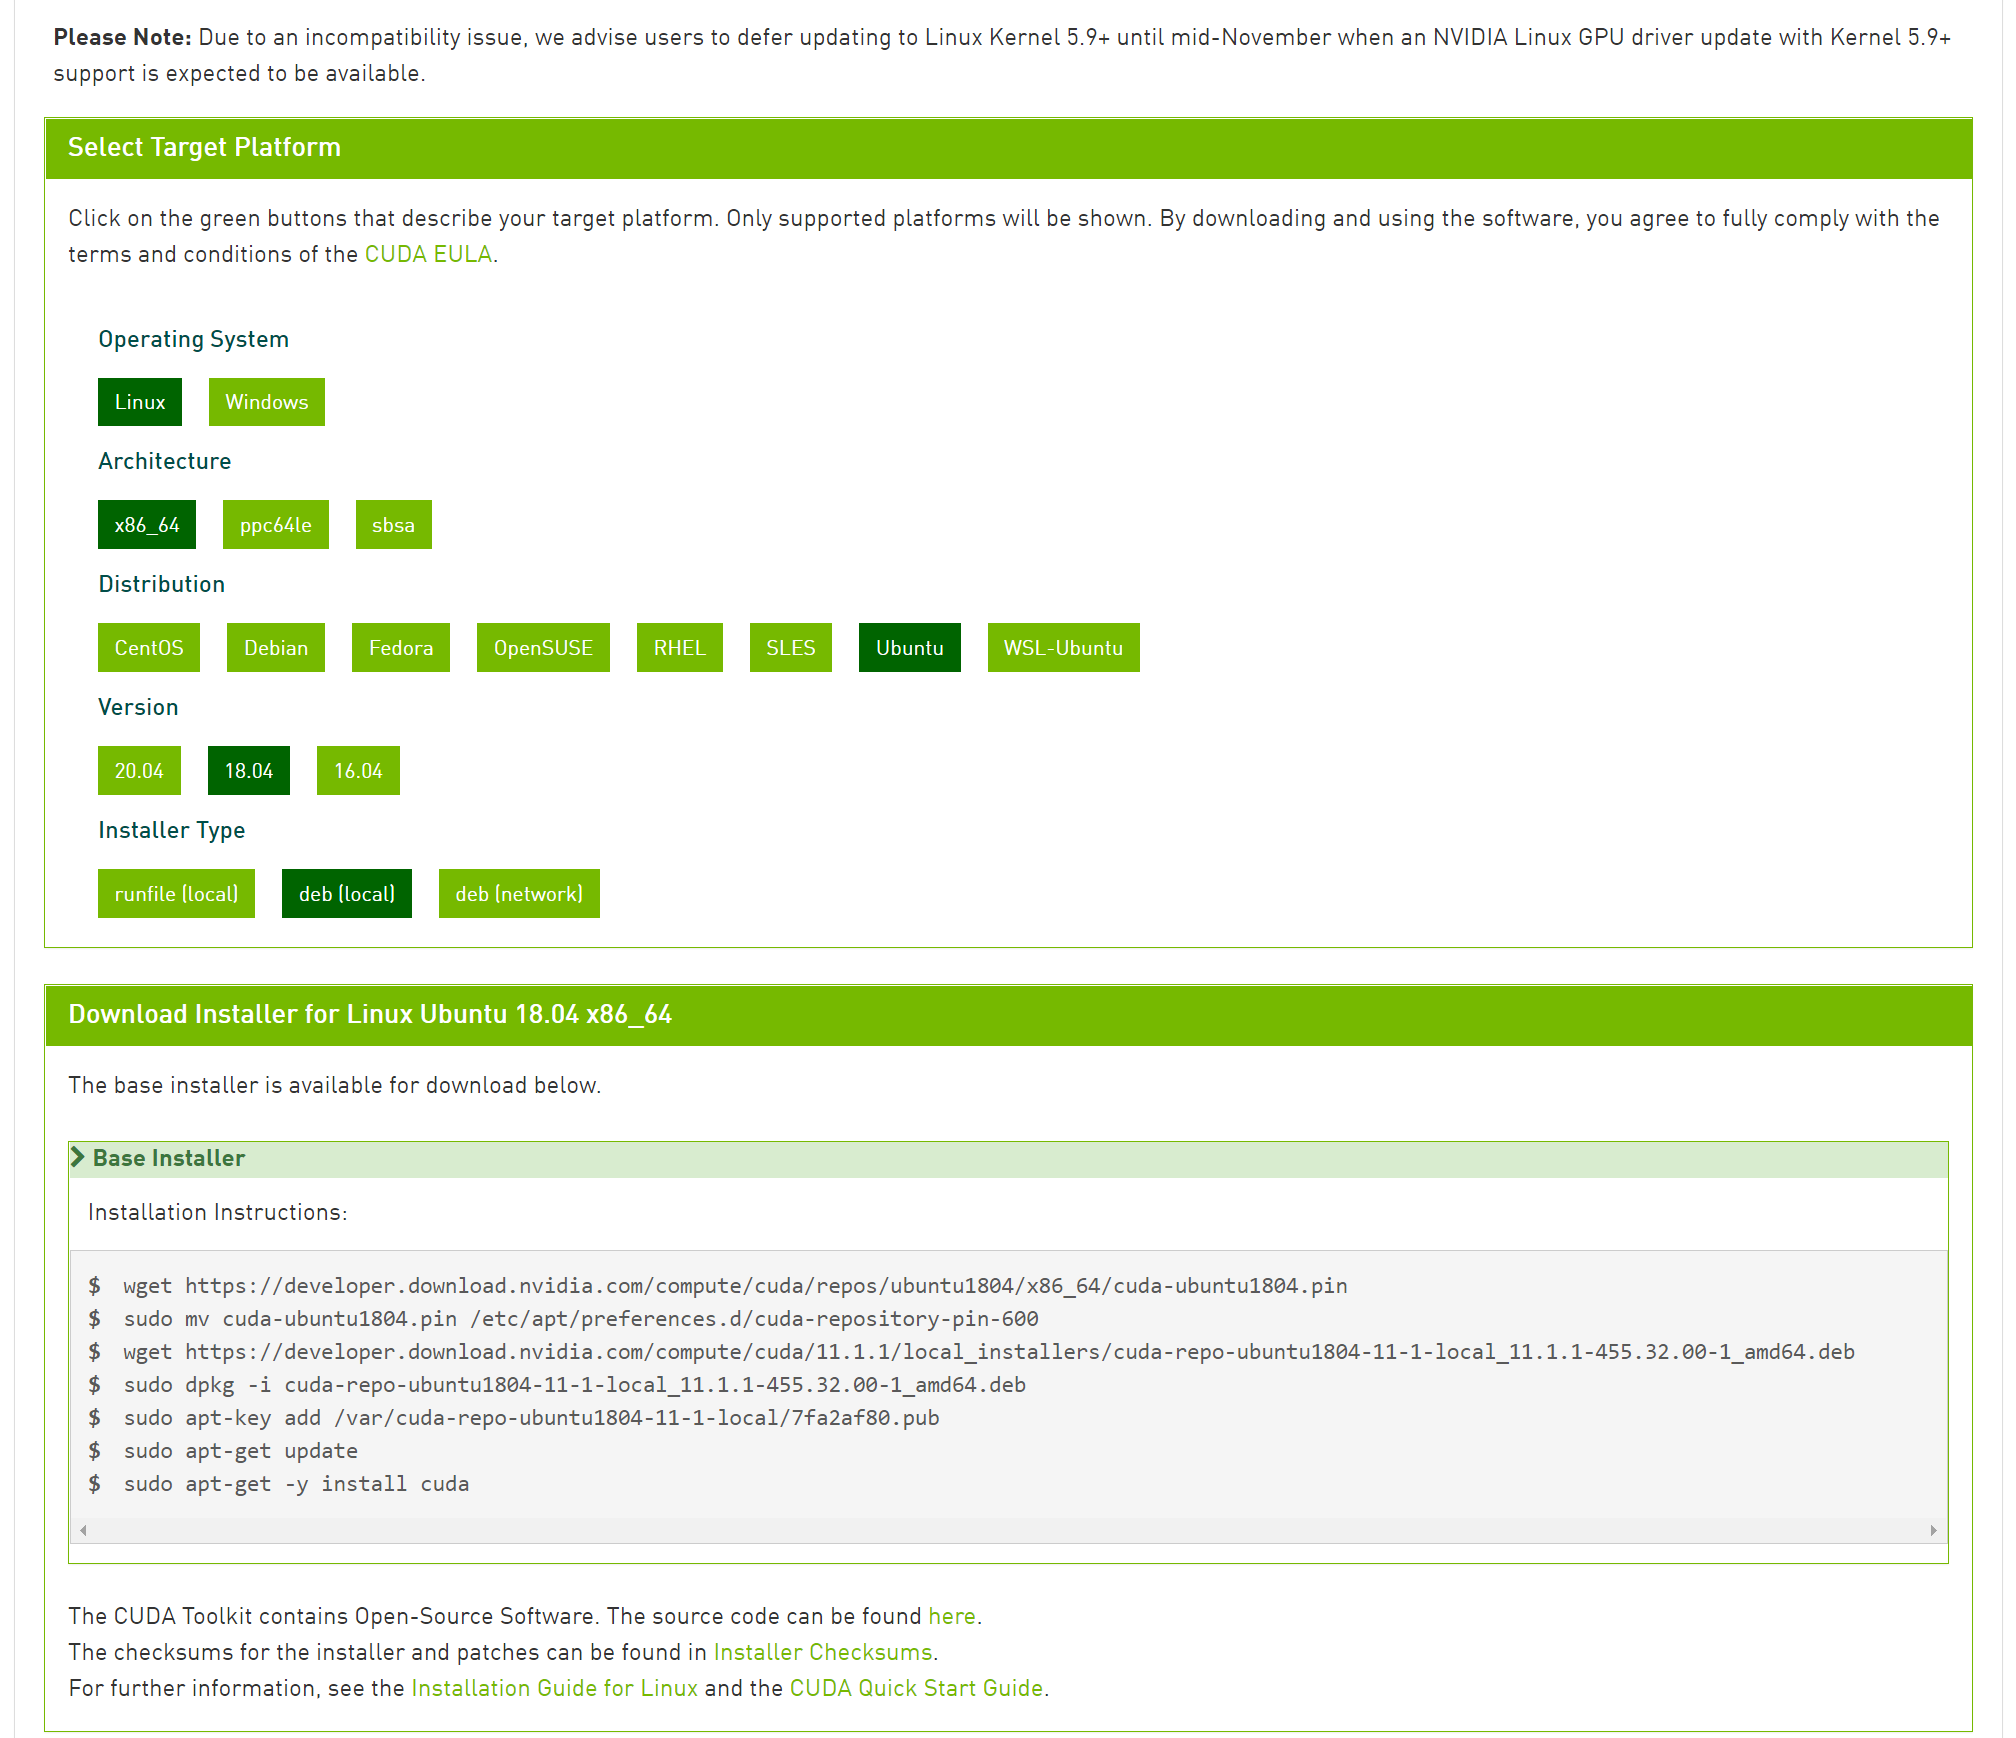This screenshot has width=2016, height=1738.
Task: Collapse the Base Installer chevron
Action: click(x=78, y=1157)
